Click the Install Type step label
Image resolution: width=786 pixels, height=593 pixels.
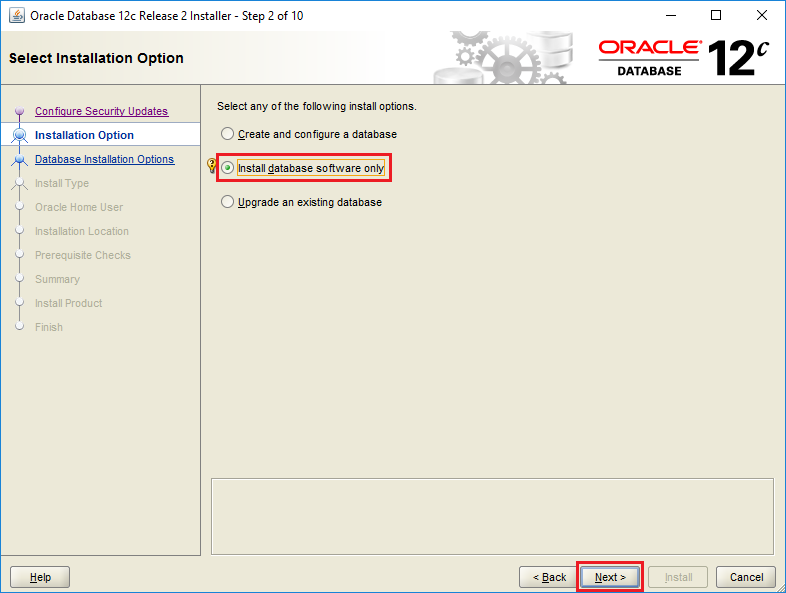[x=62, y=183]
